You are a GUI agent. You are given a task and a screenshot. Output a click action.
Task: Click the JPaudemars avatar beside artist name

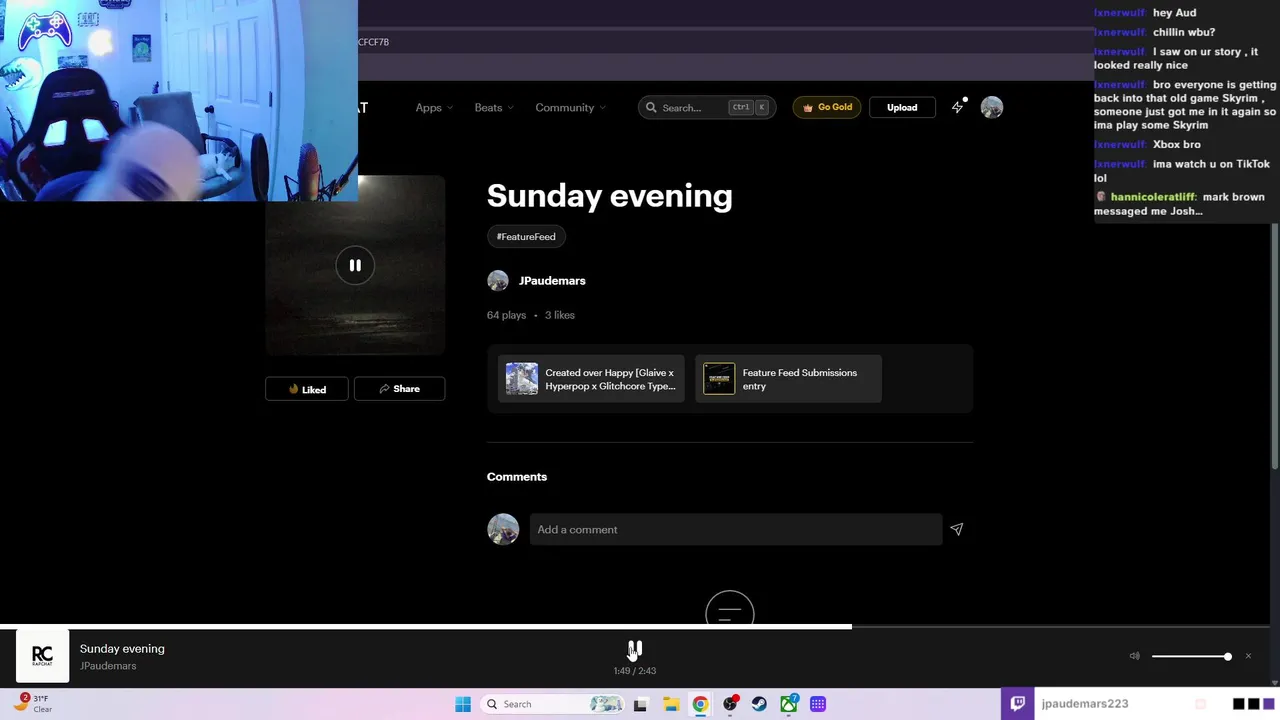498,281
